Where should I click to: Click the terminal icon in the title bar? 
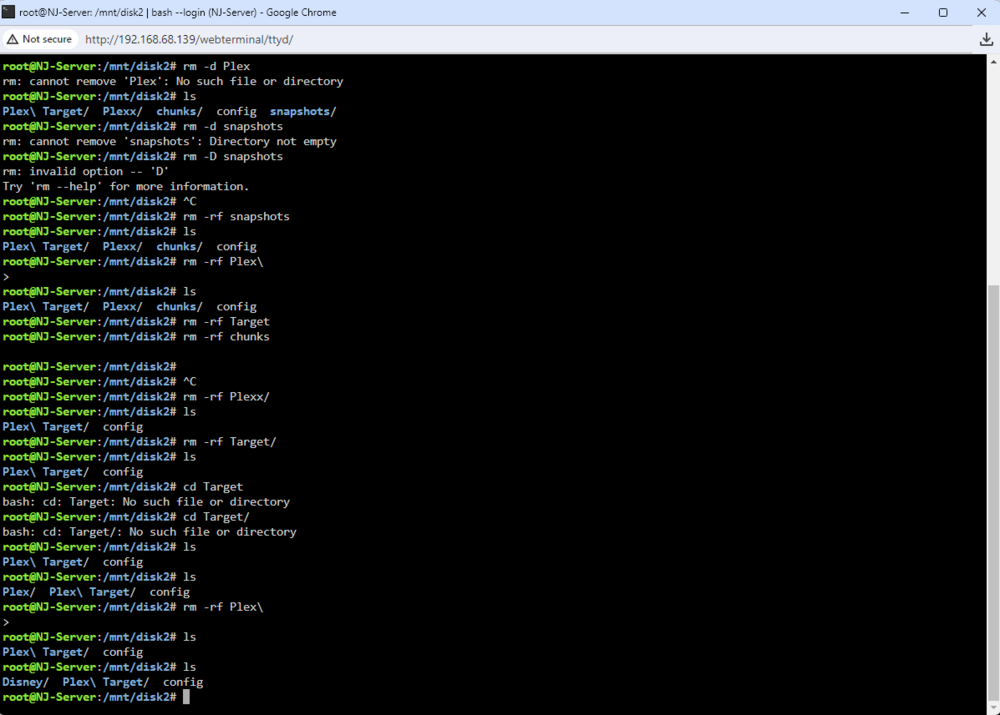coord(8,12)
